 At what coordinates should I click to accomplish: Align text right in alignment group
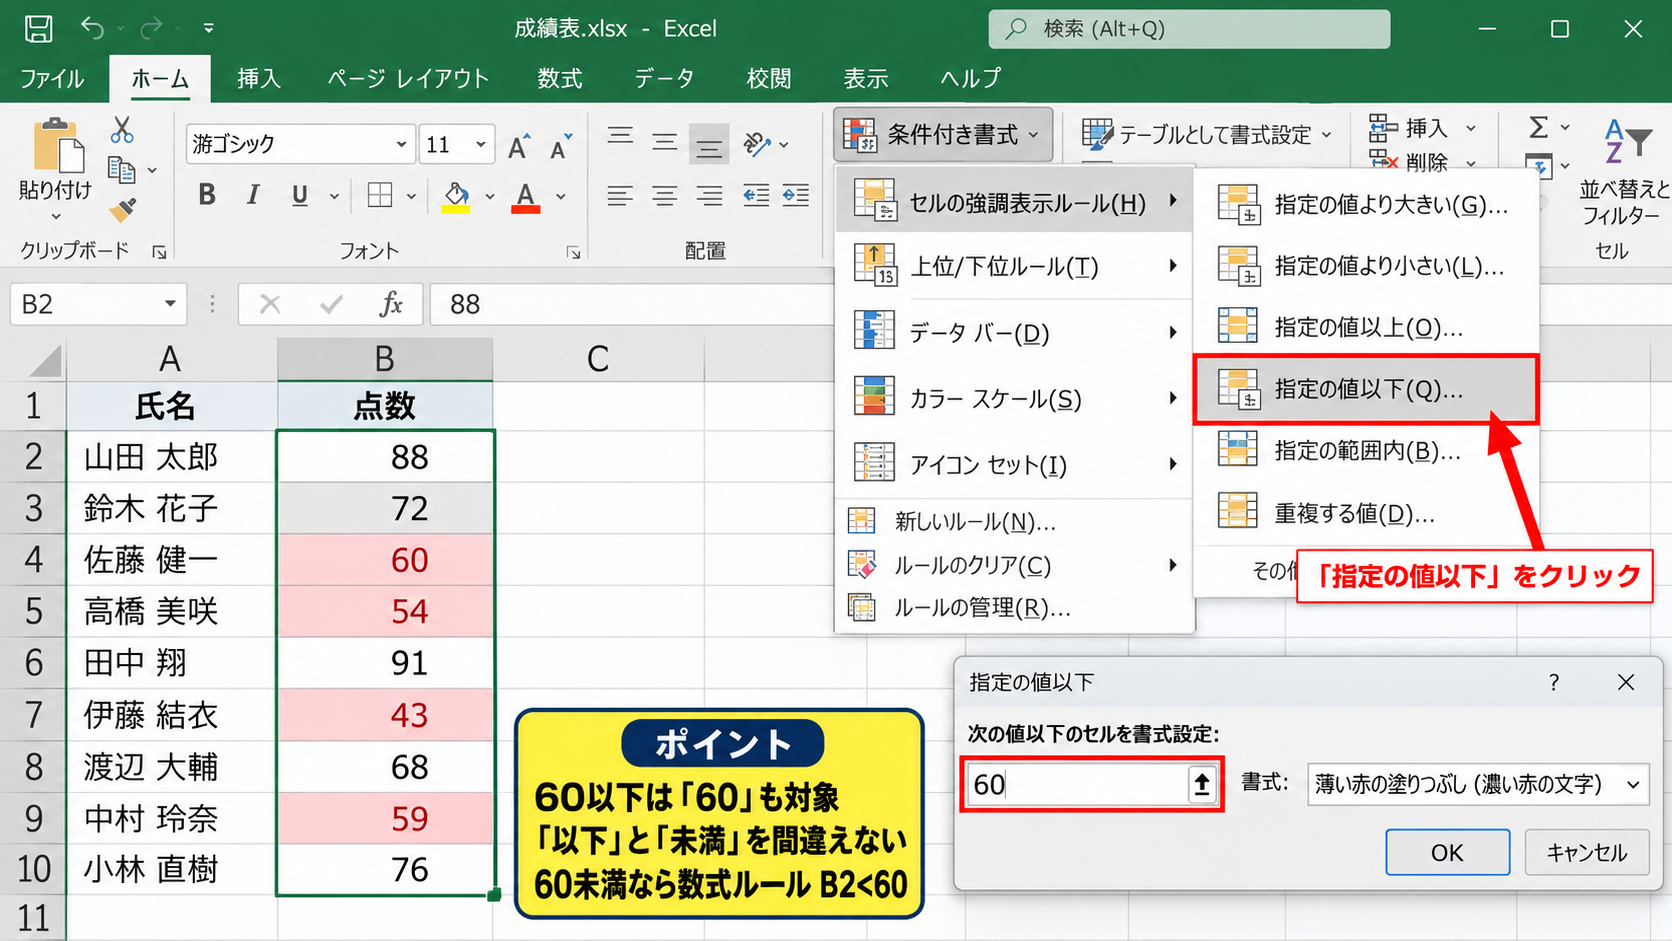[x=710, y=196]
